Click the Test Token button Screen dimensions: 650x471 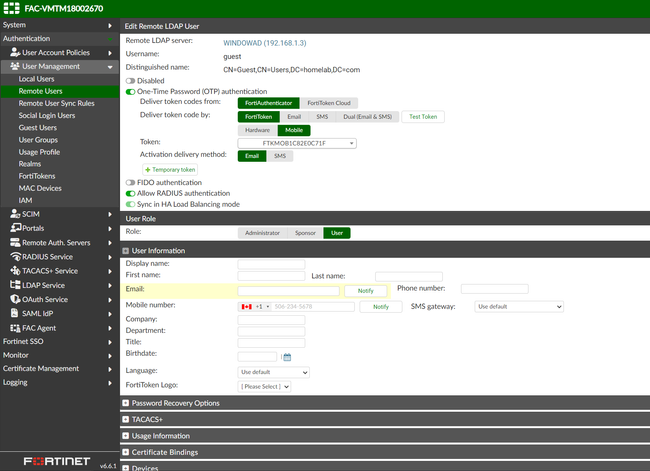[423, 117]
